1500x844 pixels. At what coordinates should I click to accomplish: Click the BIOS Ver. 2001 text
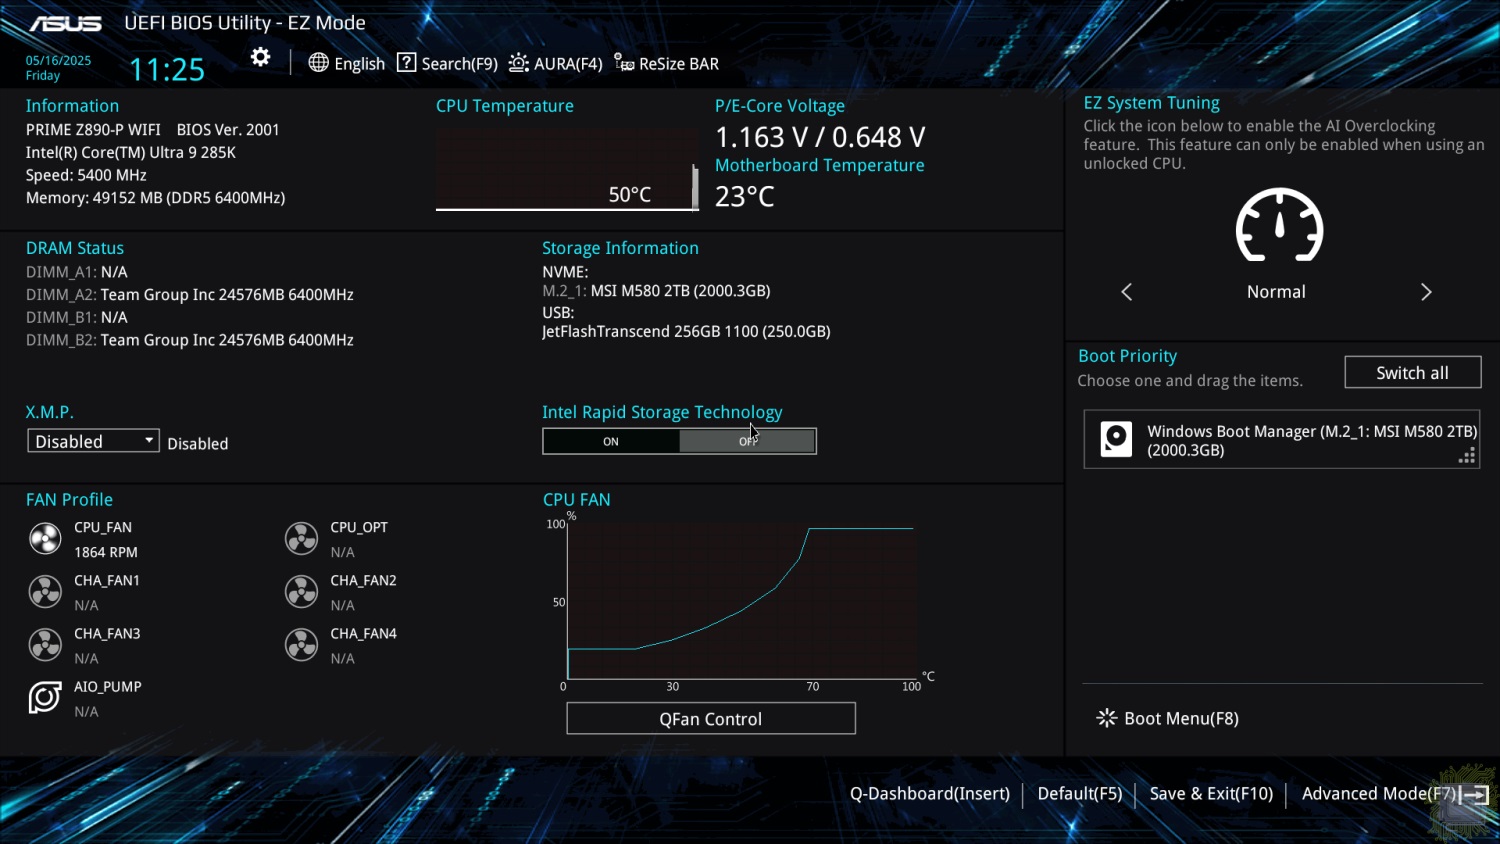point(228,129)
